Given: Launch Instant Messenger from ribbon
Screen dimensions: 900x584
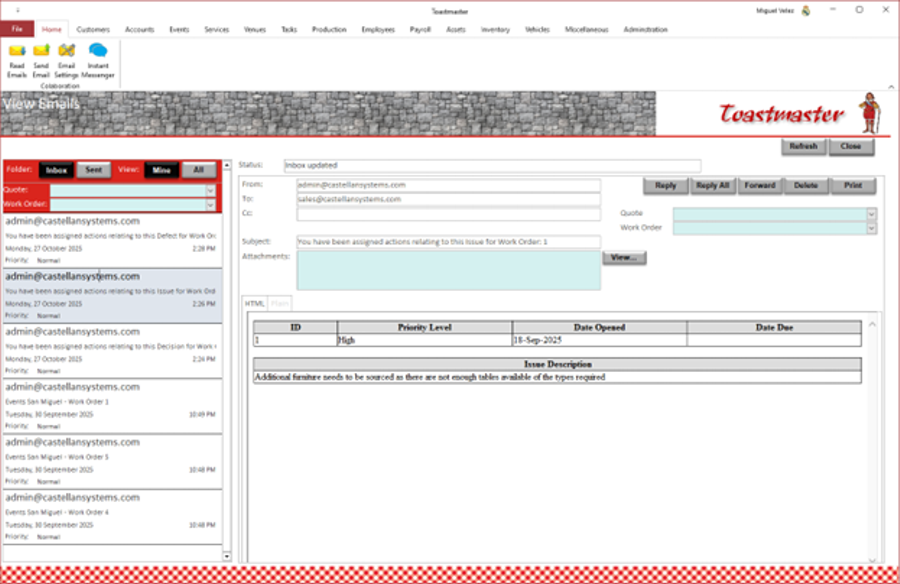Looking at the screenshot, I should [x=98, y=61].
